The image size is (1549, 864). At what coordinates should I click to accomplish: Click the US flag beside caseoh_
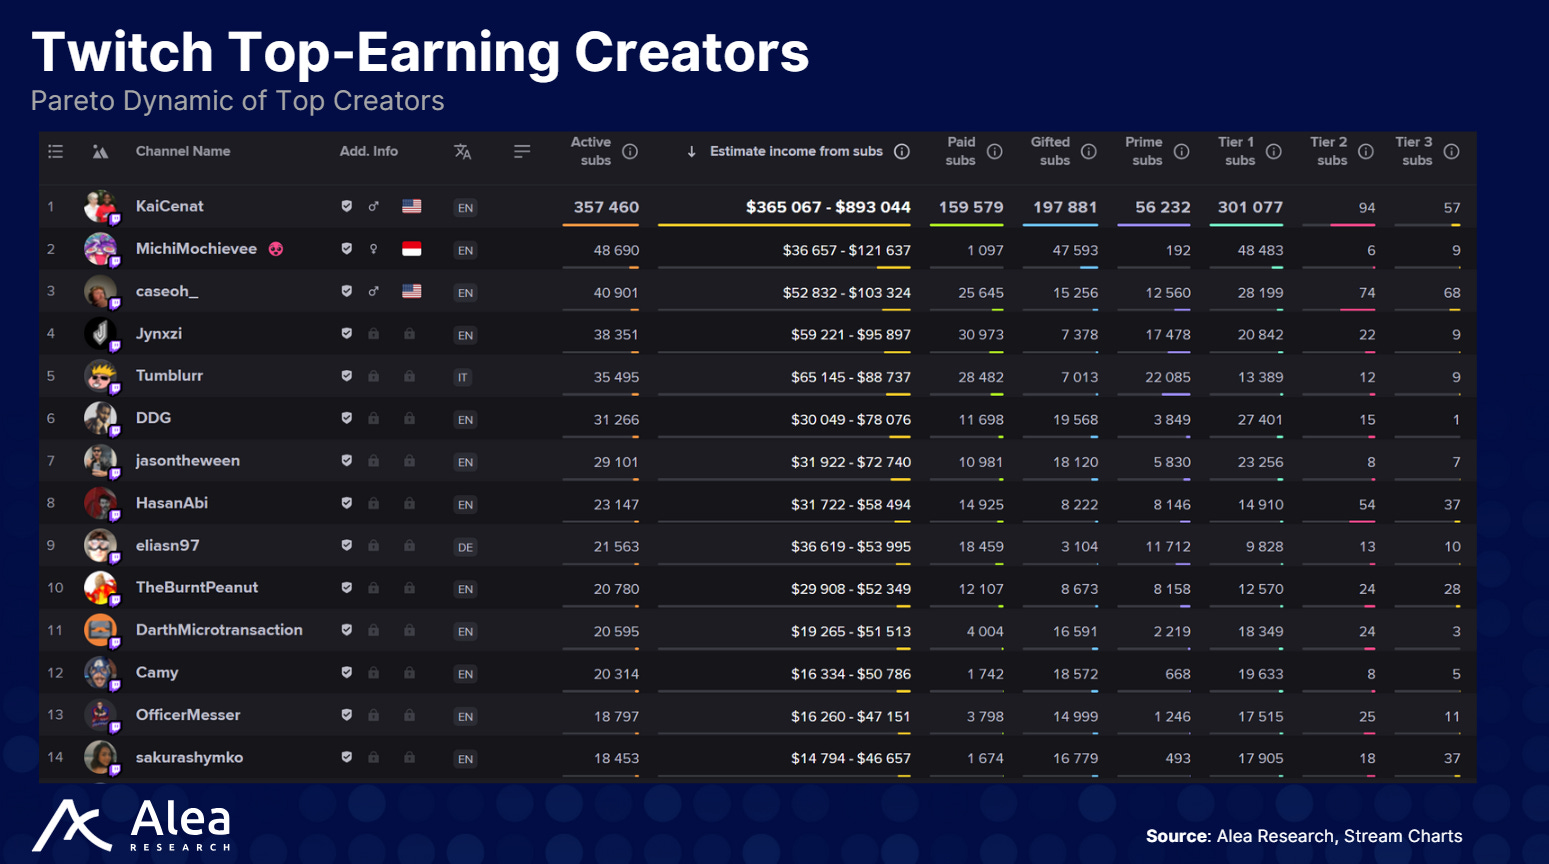(x=411, y=291)
